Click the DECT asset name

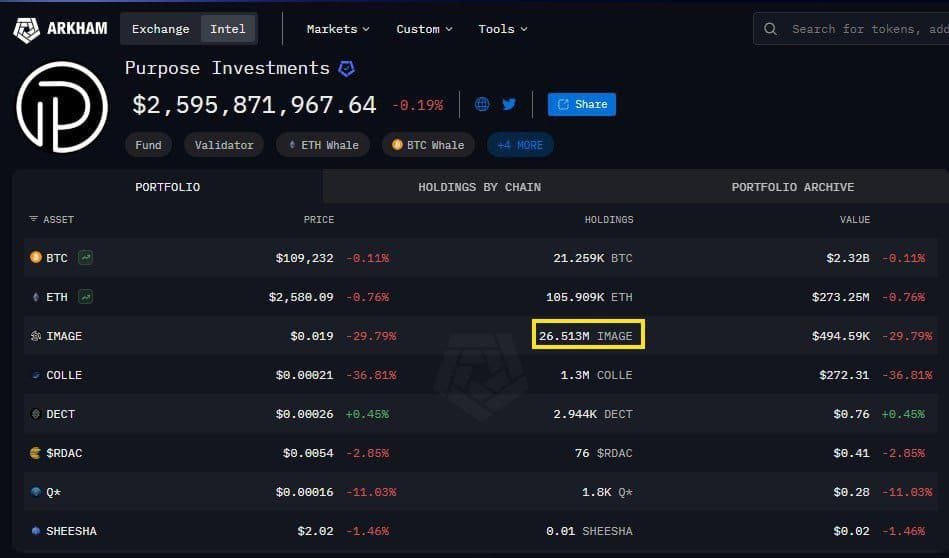(x=61, y=414)
